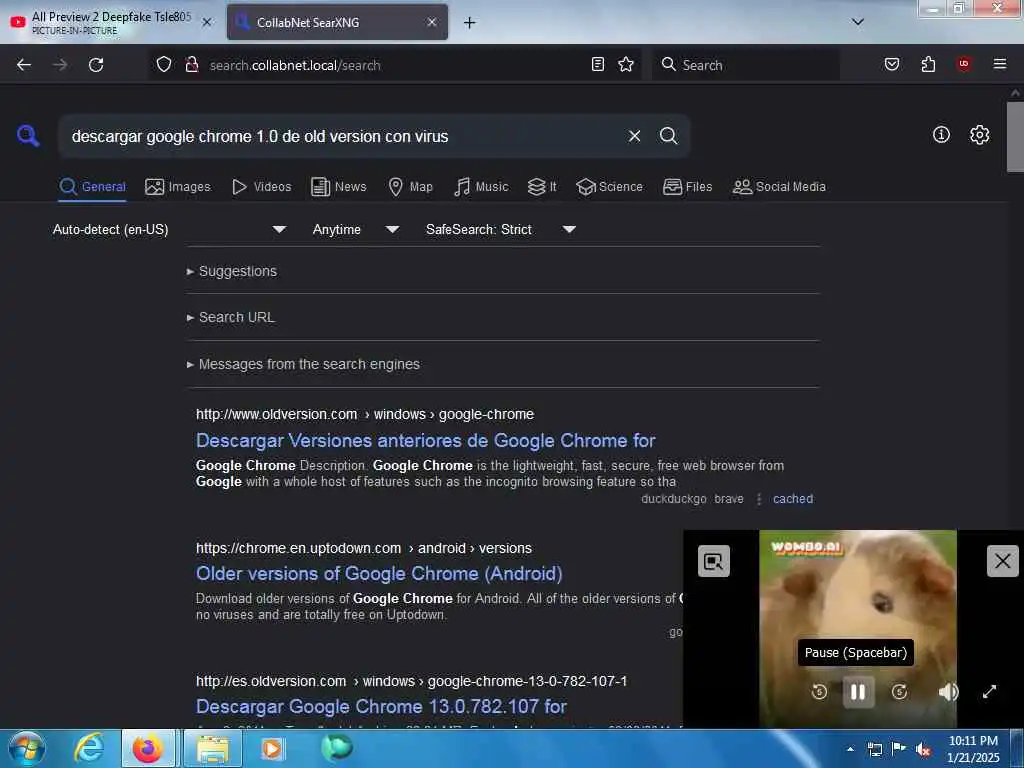Screen dimensions: 1024x768
Task: Open the SearXNG about info icon
Action: [x=941, y=135]
